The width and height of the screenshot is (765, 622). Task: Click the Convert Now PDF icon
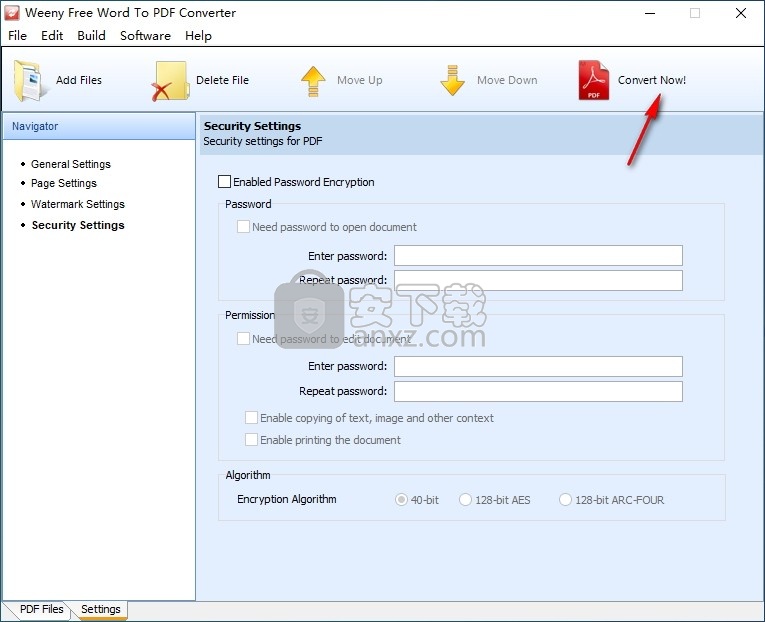click(594, 80)
